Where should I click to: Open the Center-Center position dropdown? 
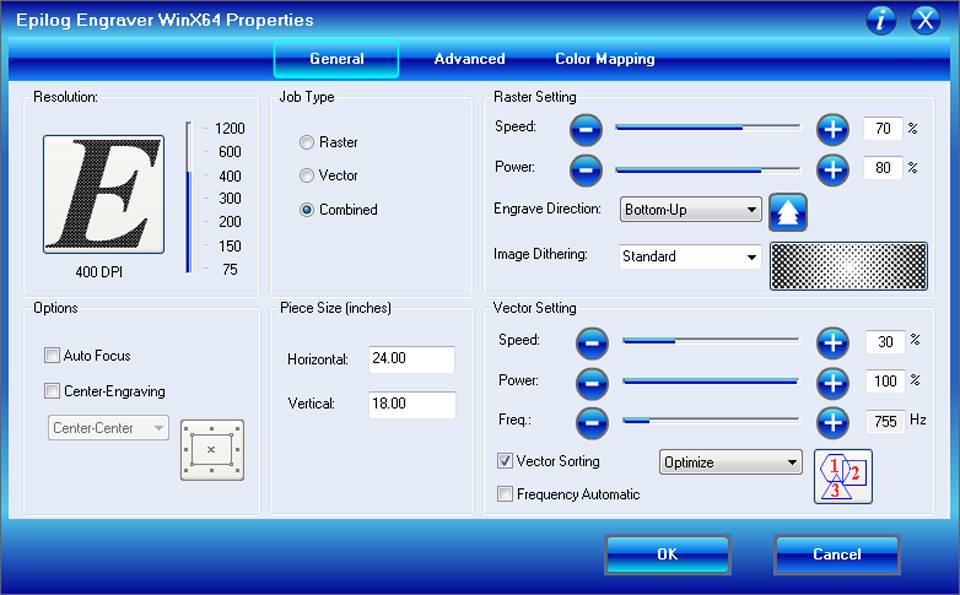[x=108, y=428]
